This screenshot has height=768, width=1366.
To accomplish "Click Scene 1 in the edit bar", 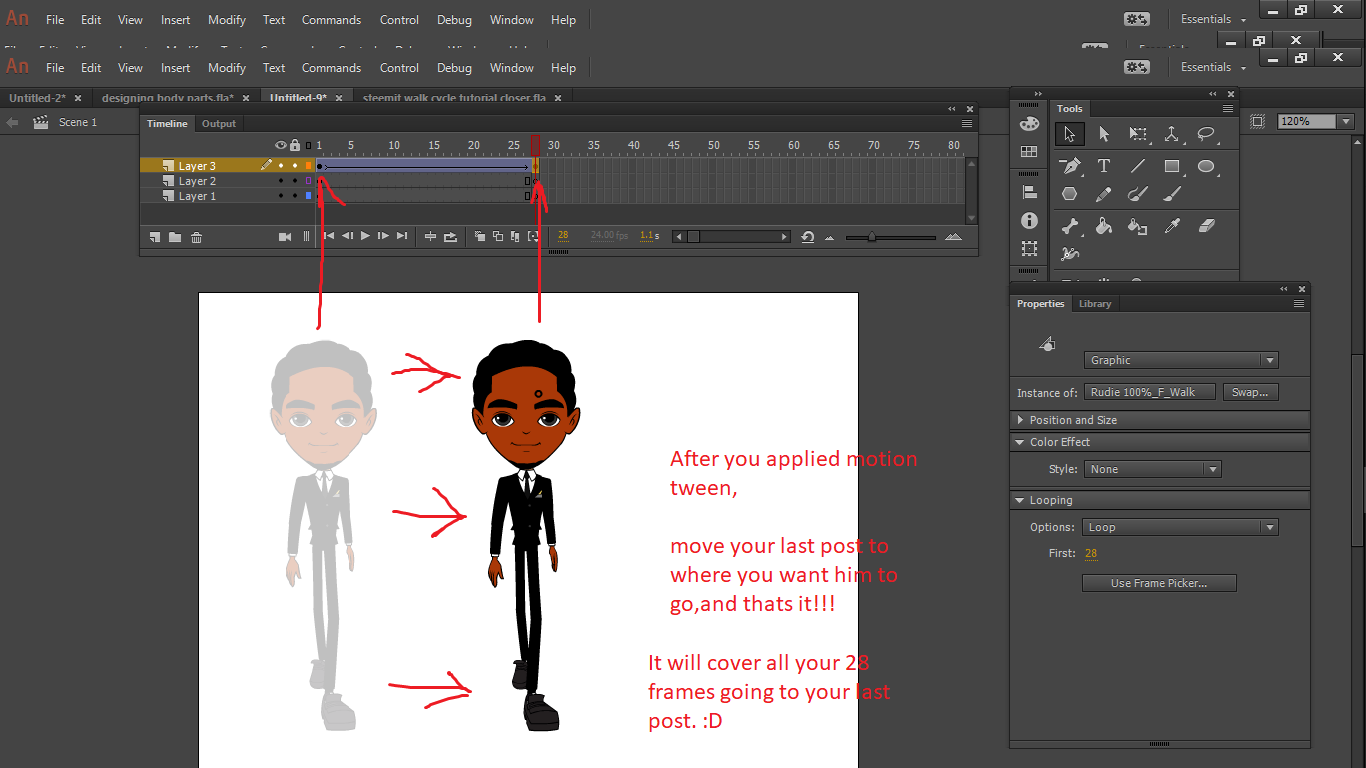I will point(78,122).
